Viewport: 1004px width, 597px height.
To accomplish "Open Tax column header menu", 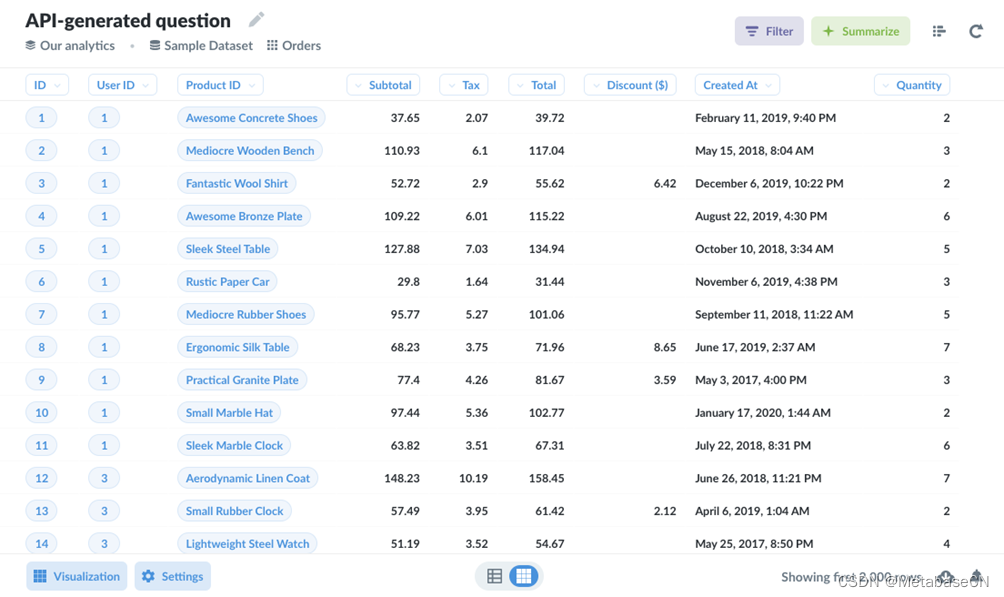I will [464, 85].
